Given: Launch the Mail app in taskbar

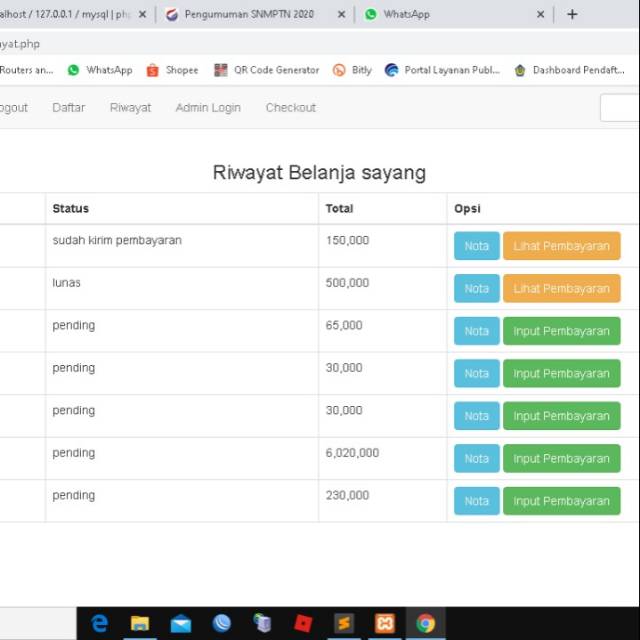Looking at the screenshot, I should (181, 624).
